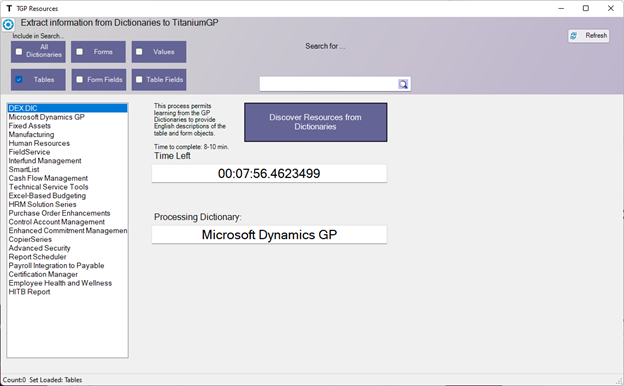Click the Refresh button
Screen dimensions: 624x386
[588, 36]
